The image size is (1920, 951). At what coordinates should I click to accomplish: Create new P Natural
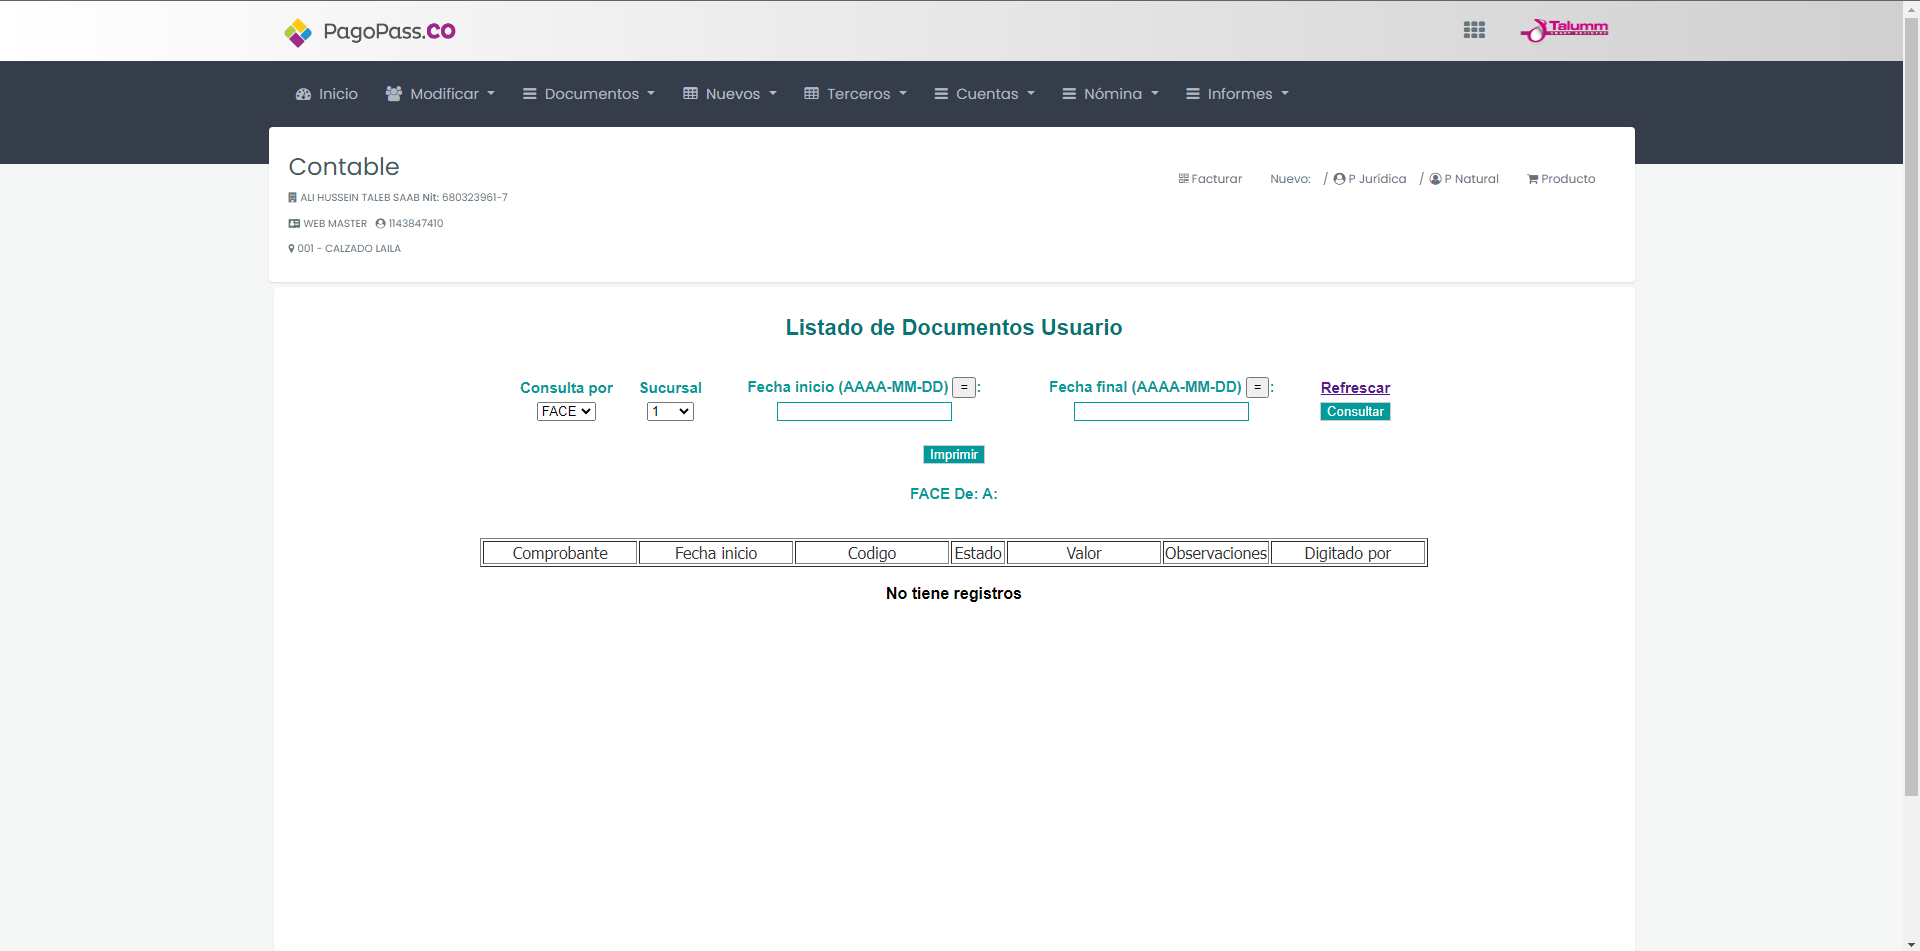[x=1464, y=179]
